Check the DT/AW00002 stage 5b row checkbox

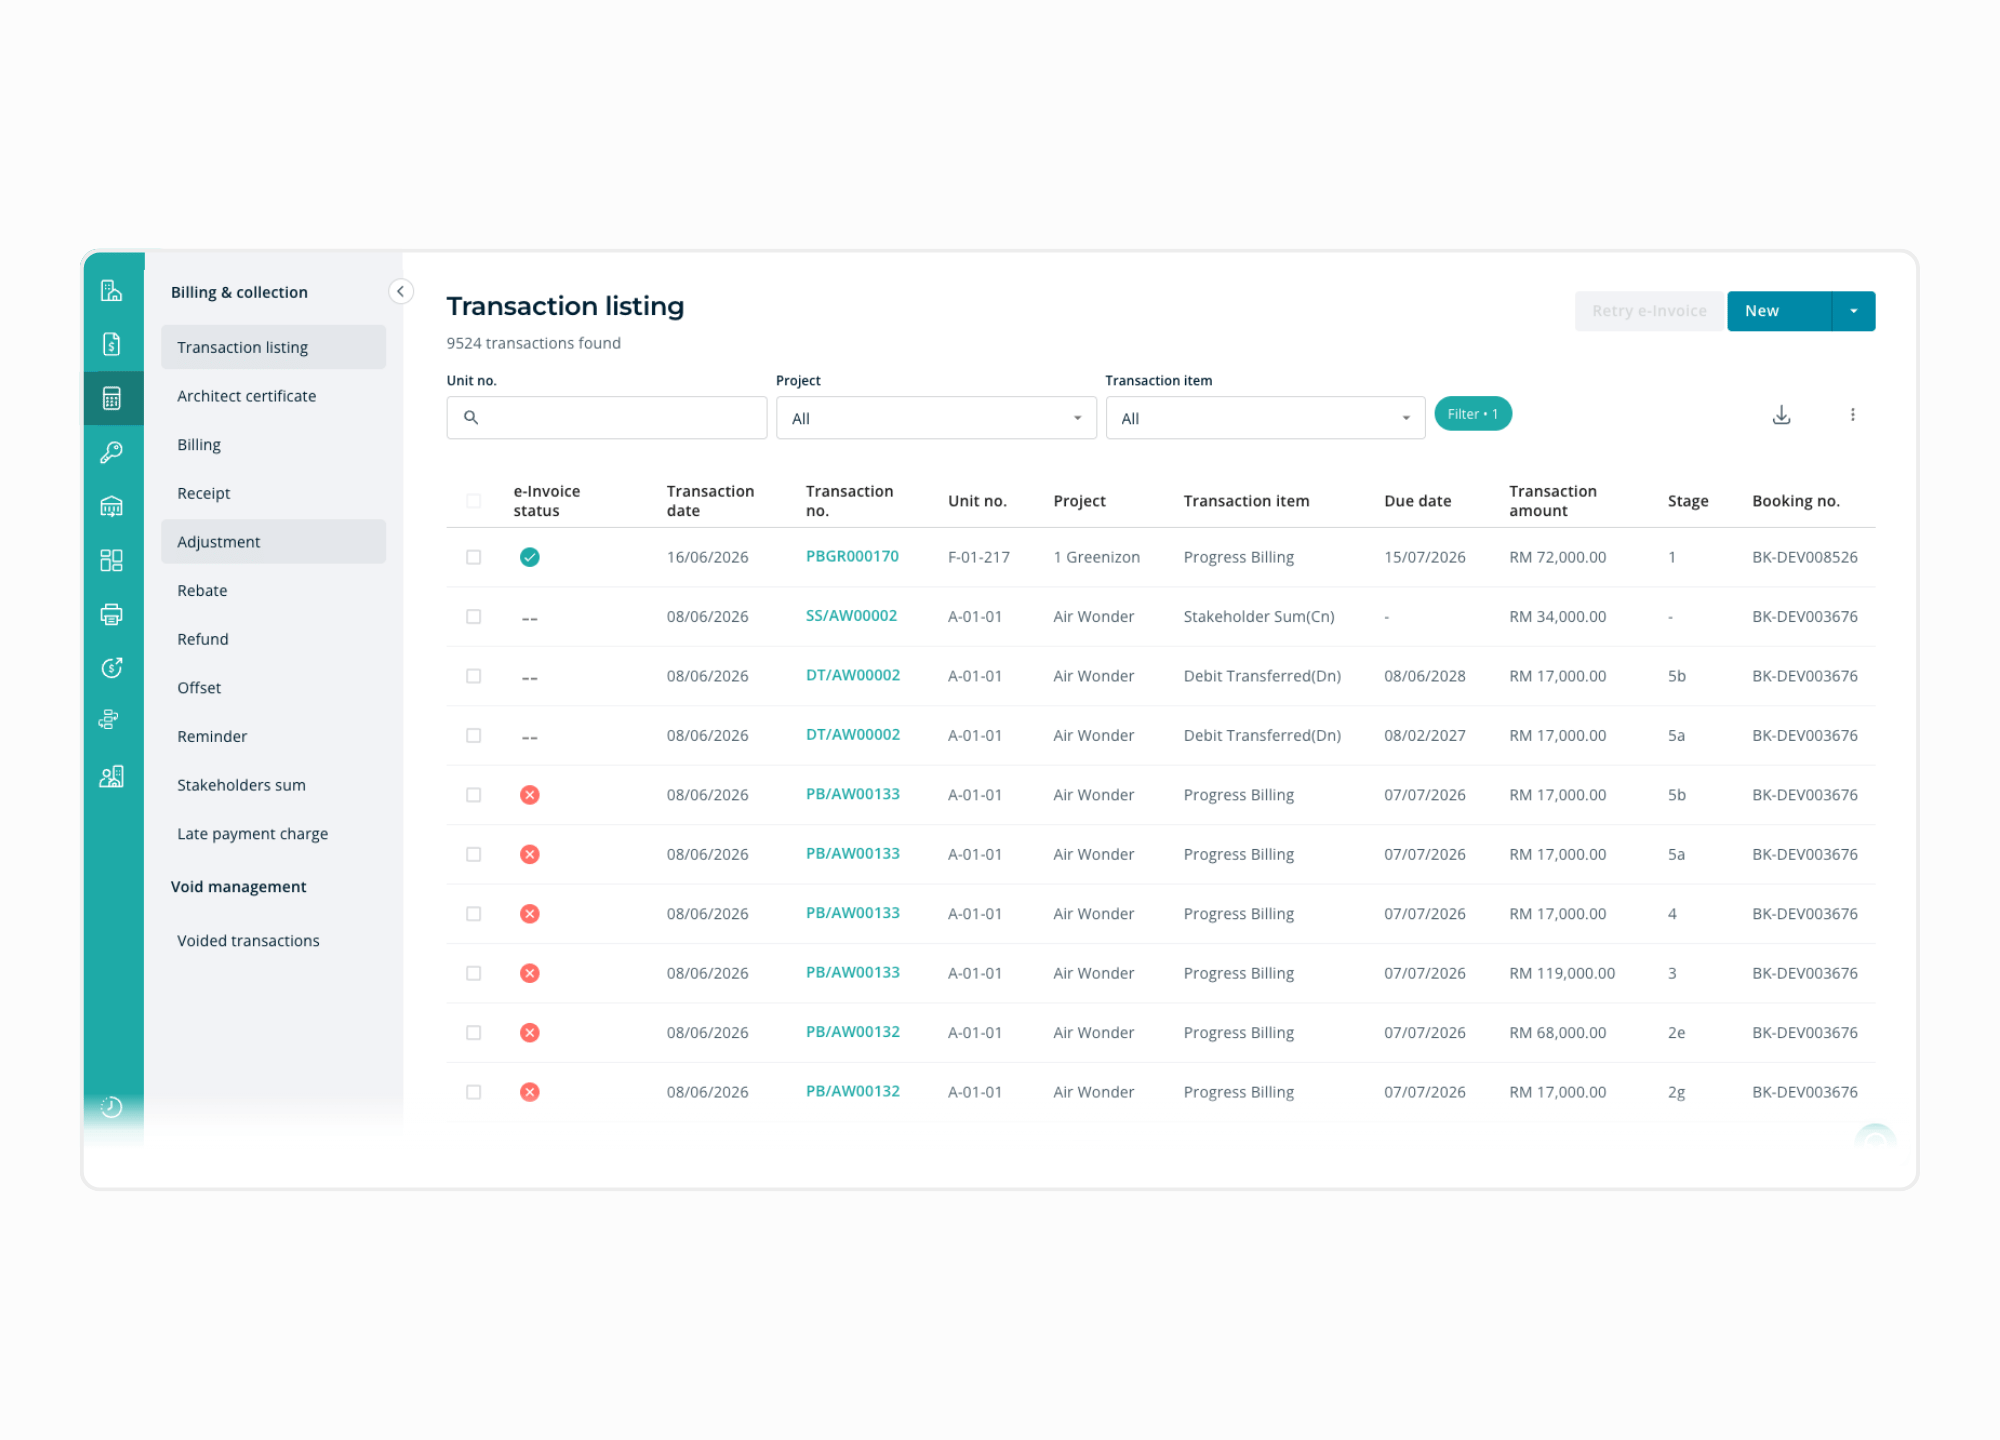tap(474, 676)
